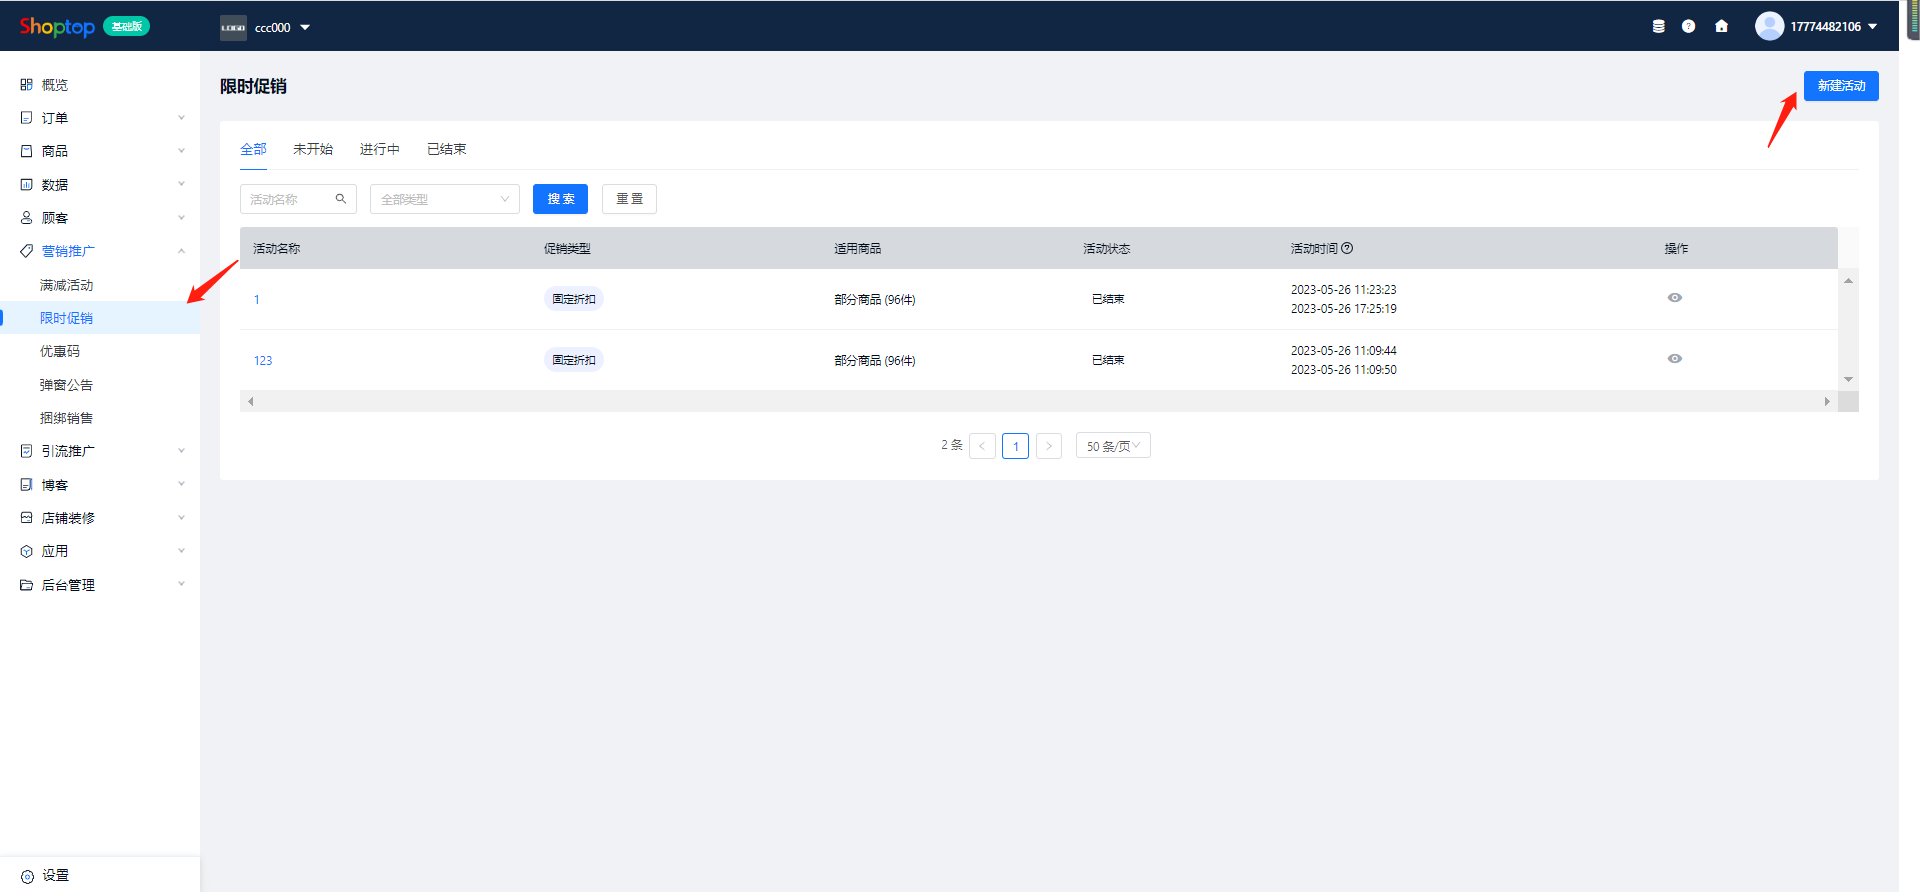
Task: Open 优惠码 in marketing submenu
Action: [60, 351]
